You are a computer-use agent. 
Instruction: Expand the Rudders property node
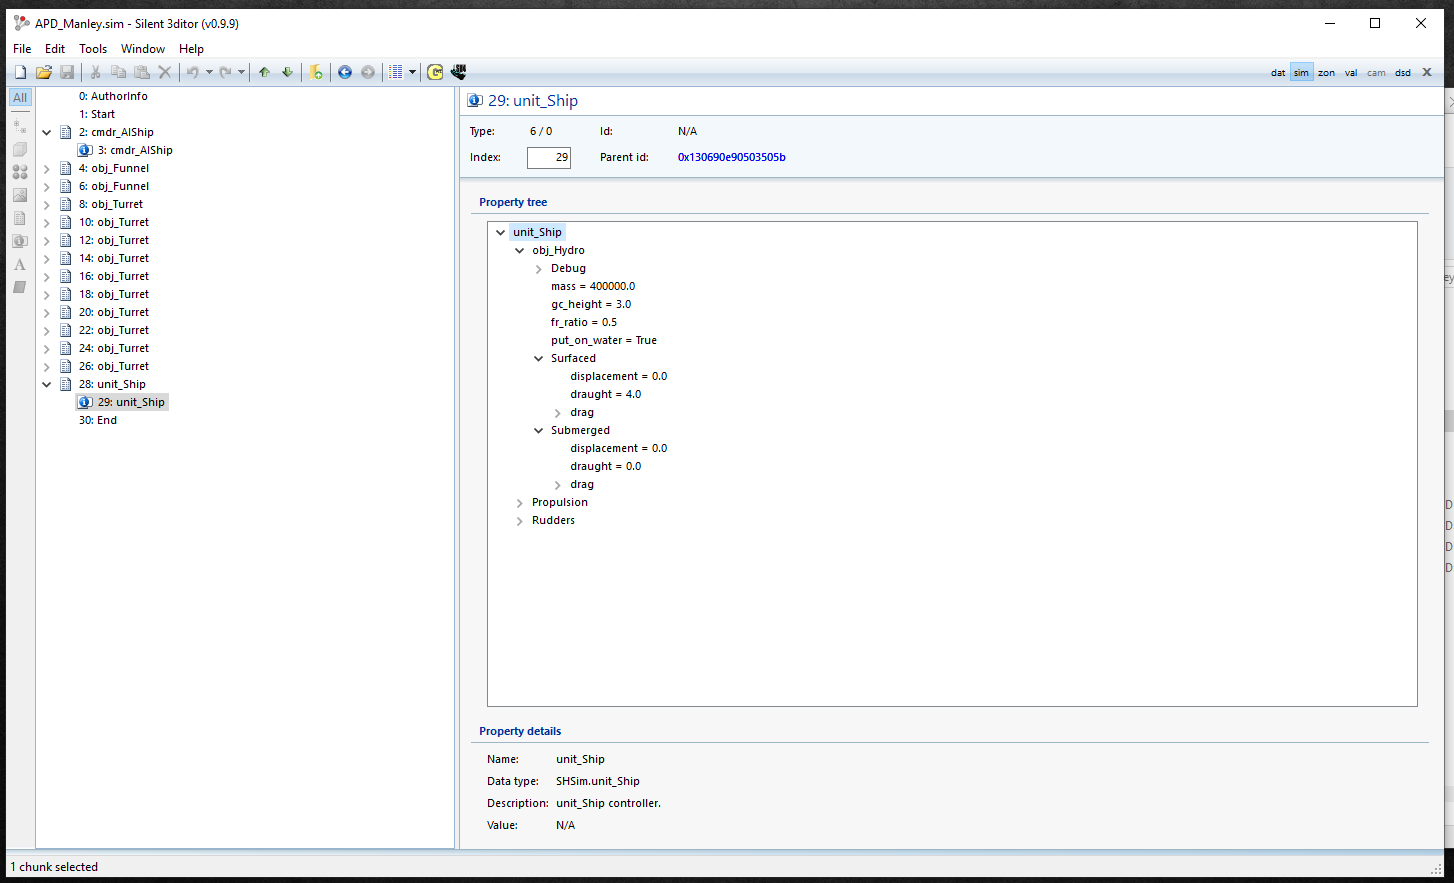(x=520, y=520)
